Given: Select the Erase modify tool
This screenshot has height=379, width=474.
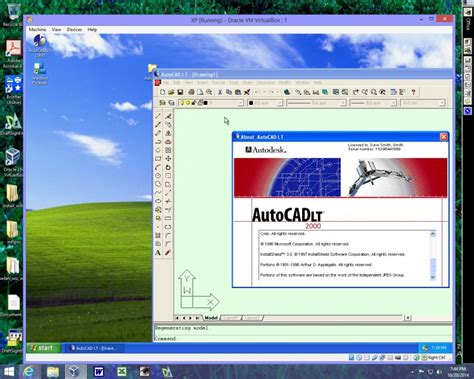Looking at the screenshot, I should click(168, 116).
